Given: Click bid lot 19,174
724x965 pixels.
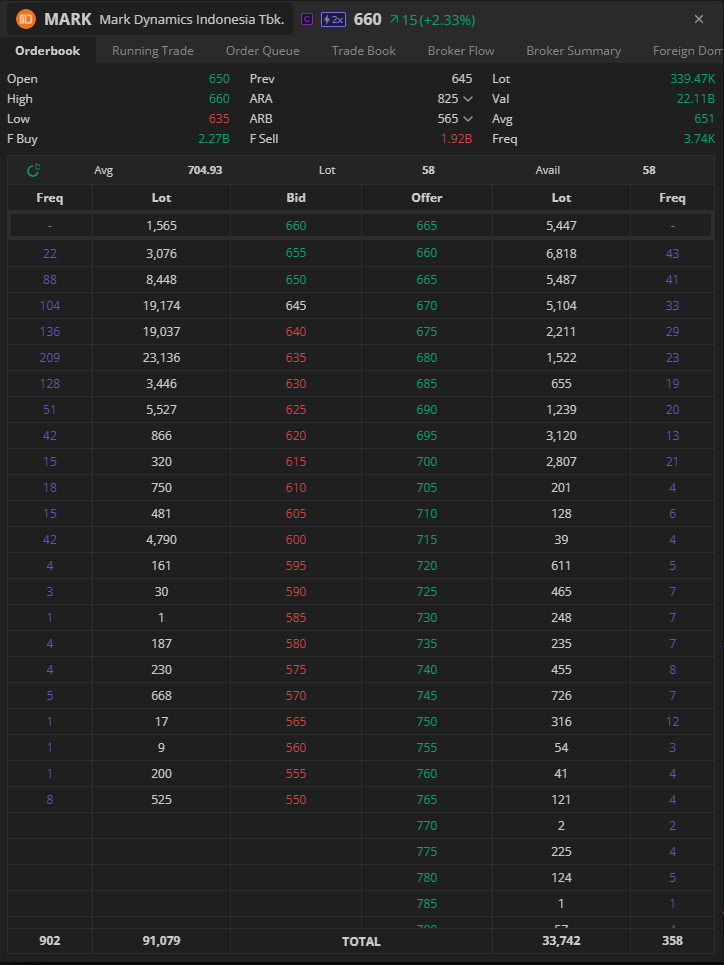Looking at the screenshot, I should 161,305.
